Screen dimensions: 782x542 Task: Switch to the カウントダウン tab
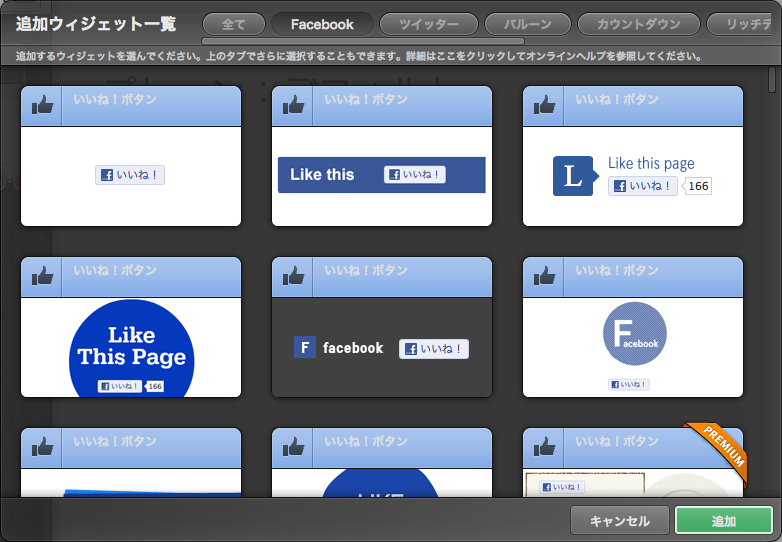click(x=638, y=24)
